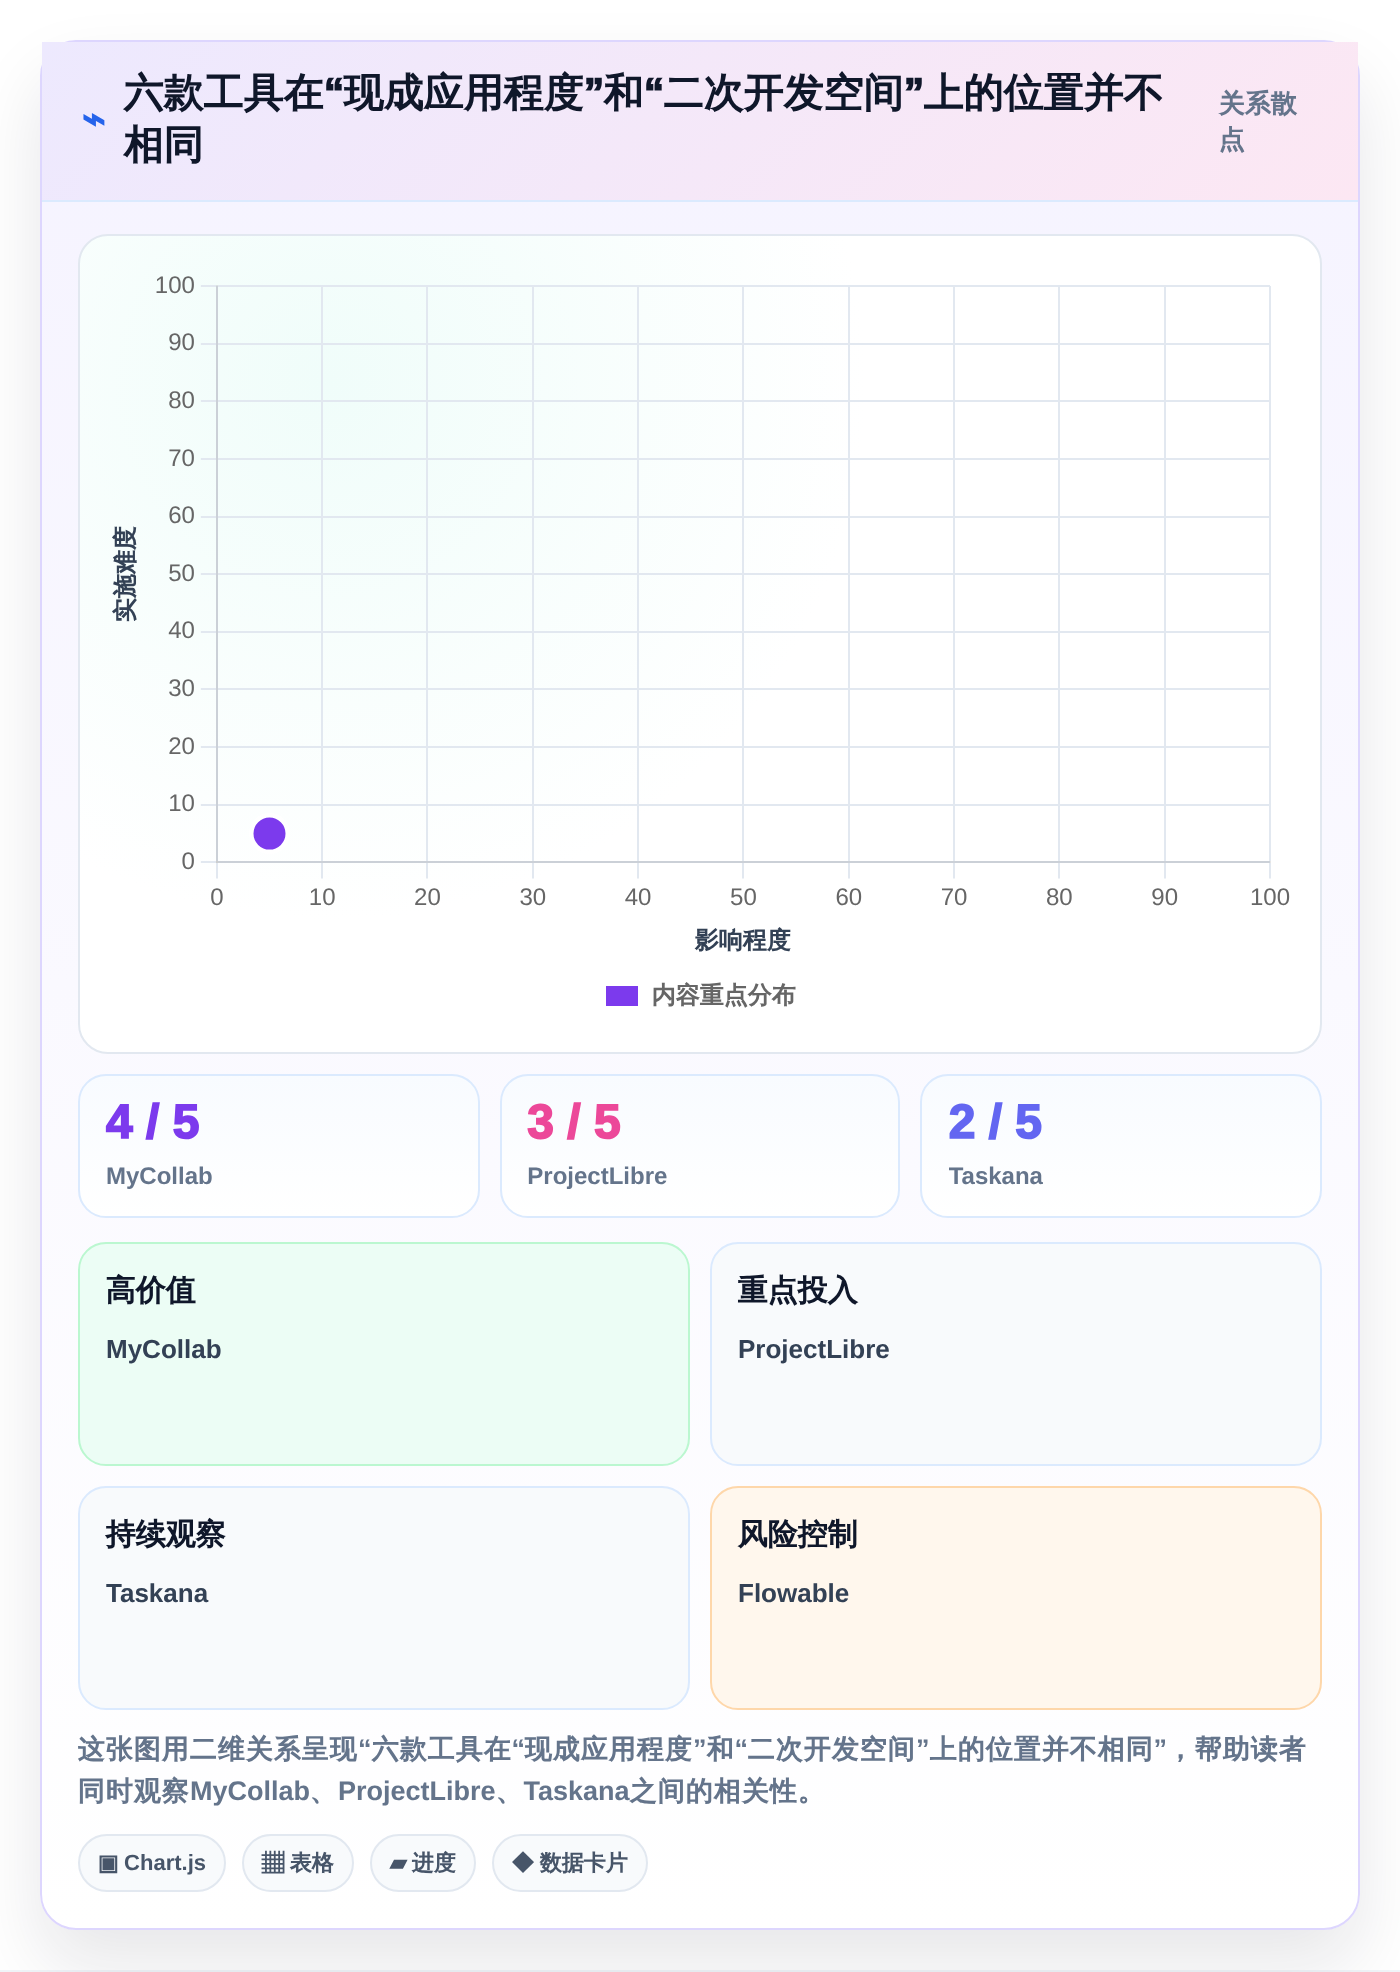Open the 3 / 5 ProjectLibre score card
This screenshot has width=1400, height=1972.
click(x=700, y=1146)
